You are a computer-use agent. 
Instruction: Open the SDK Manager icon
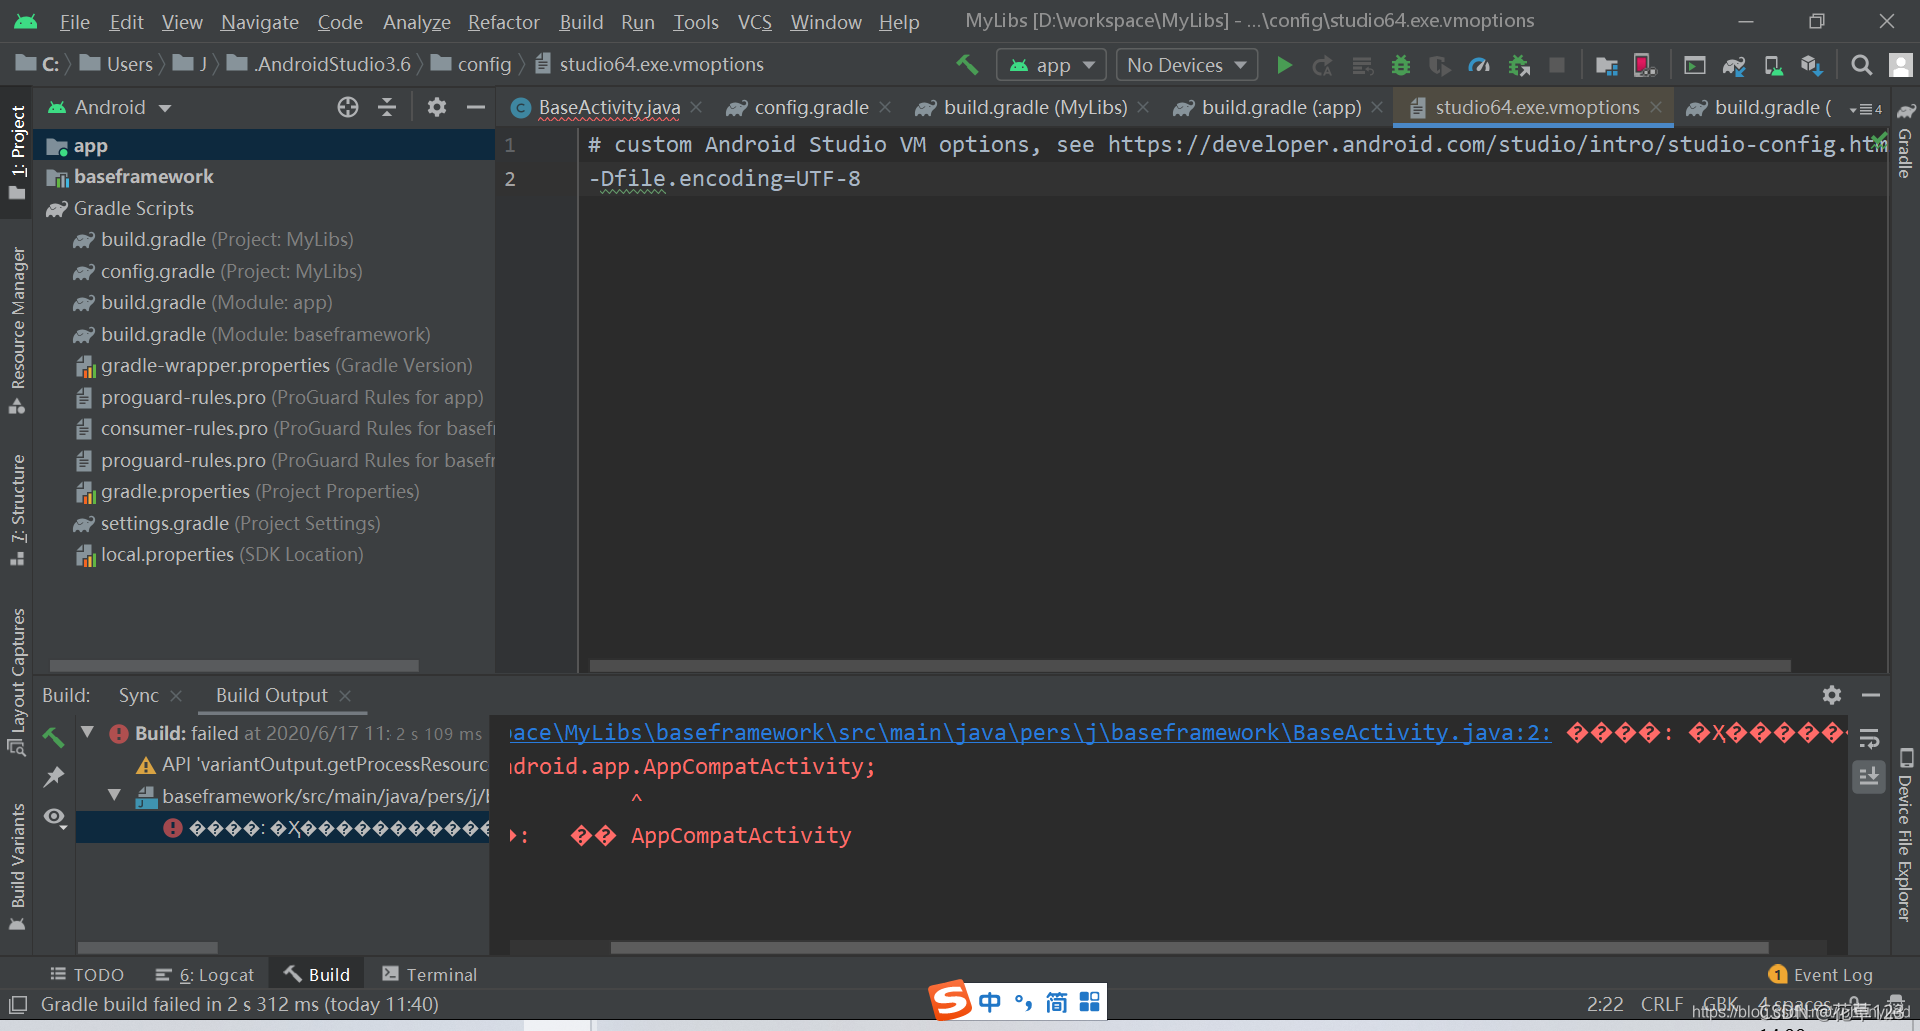(1812, 65)
